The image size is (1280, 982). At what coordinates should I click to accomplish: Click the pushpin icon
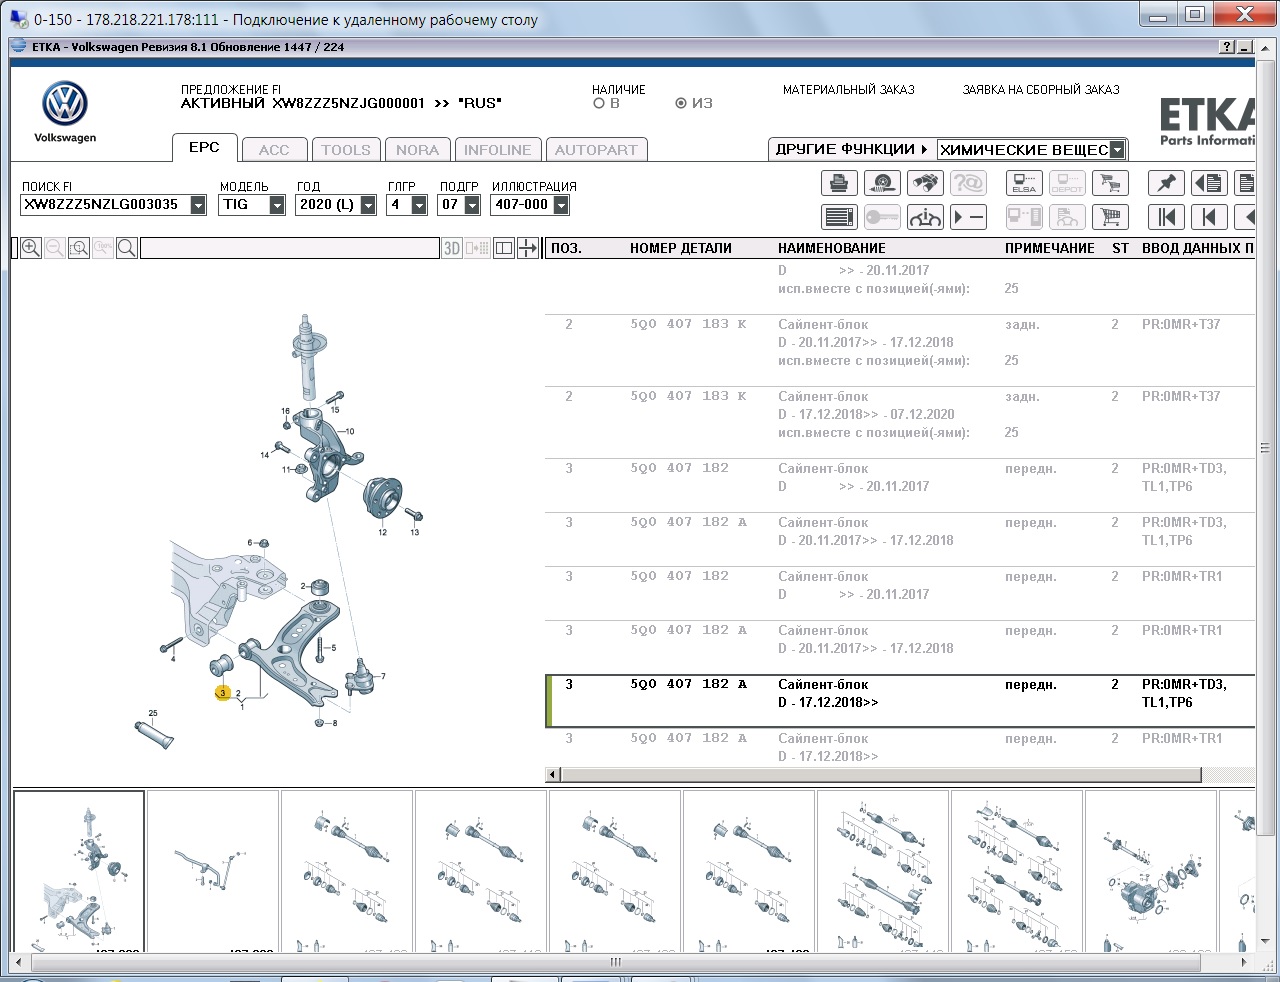coord(1166,183)
